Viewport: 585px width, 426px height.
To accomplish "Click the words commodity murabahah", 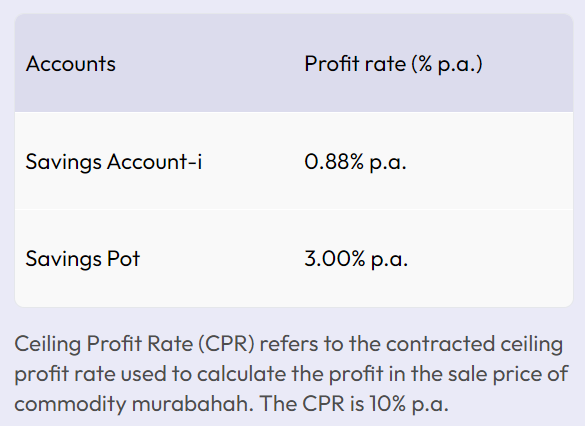I will point(134,404).
